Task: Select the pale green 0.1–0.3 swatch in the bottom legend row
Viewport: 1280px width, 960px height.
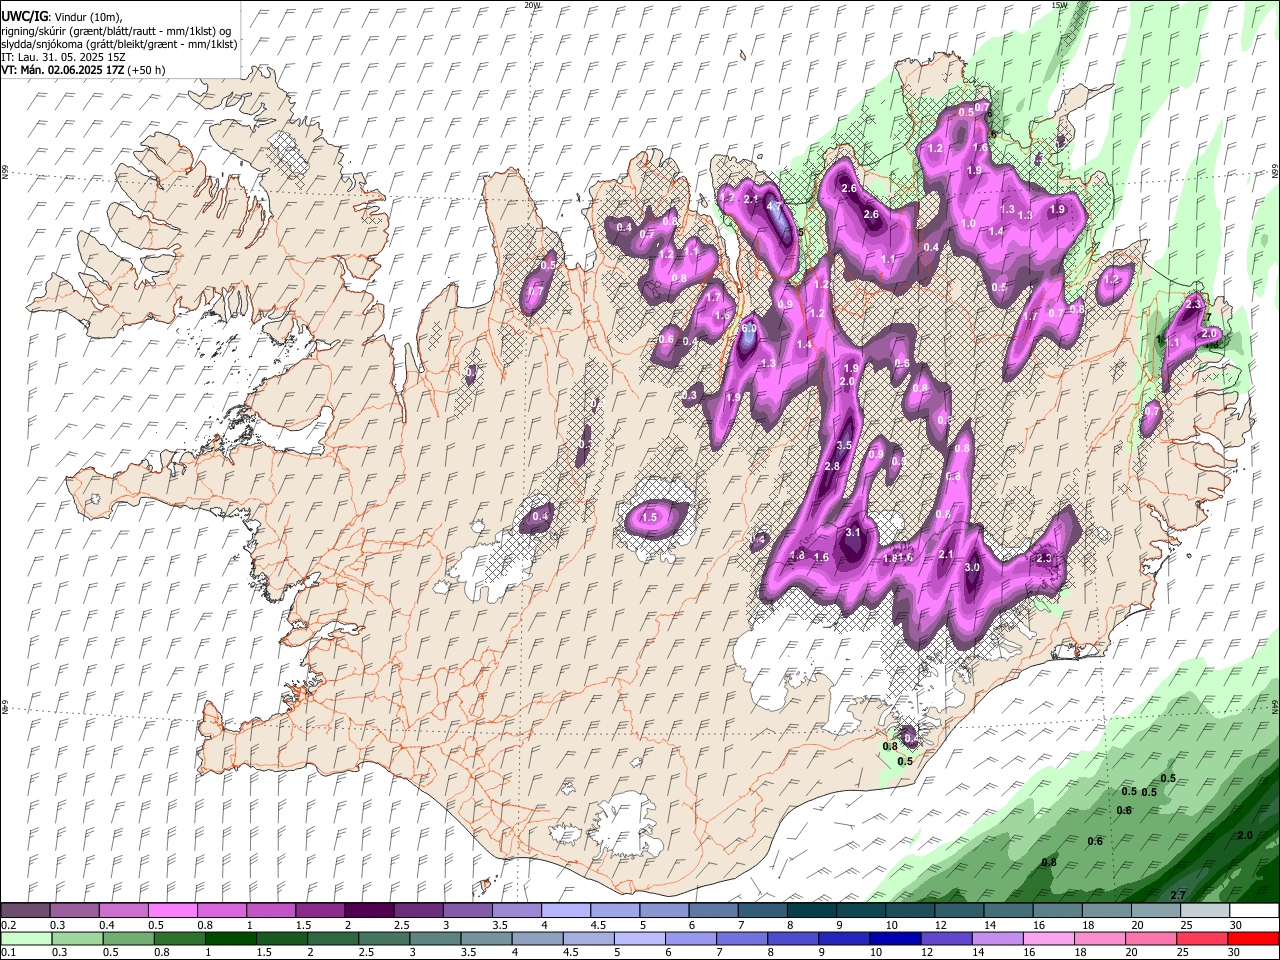Action: coord(25,939)
